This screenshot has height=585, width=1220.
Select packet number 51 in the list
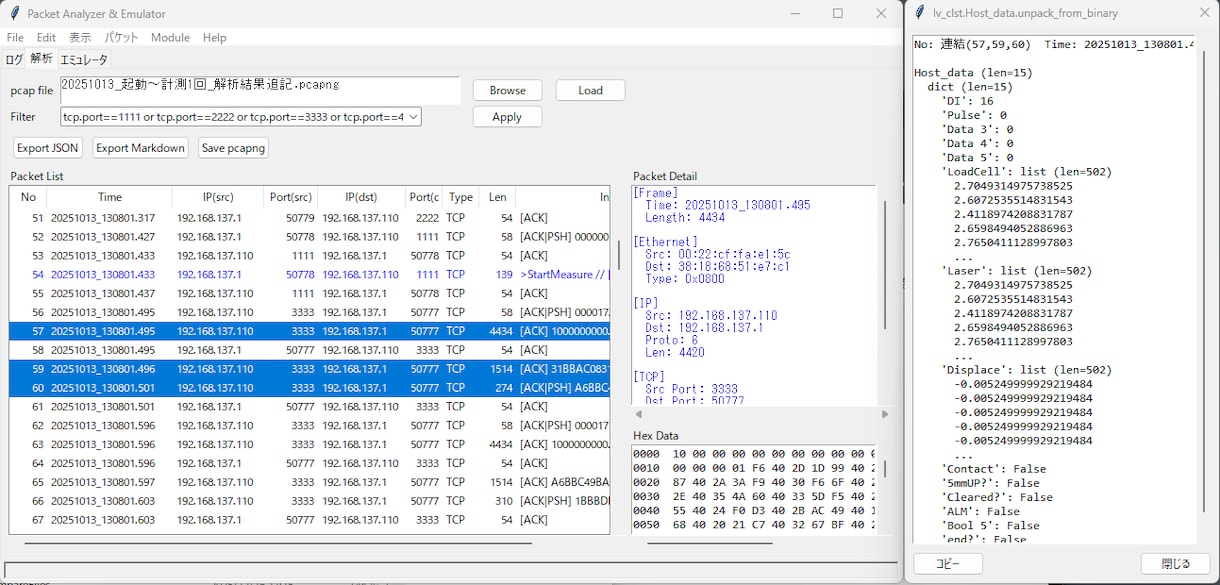click(x=310, y=218)
